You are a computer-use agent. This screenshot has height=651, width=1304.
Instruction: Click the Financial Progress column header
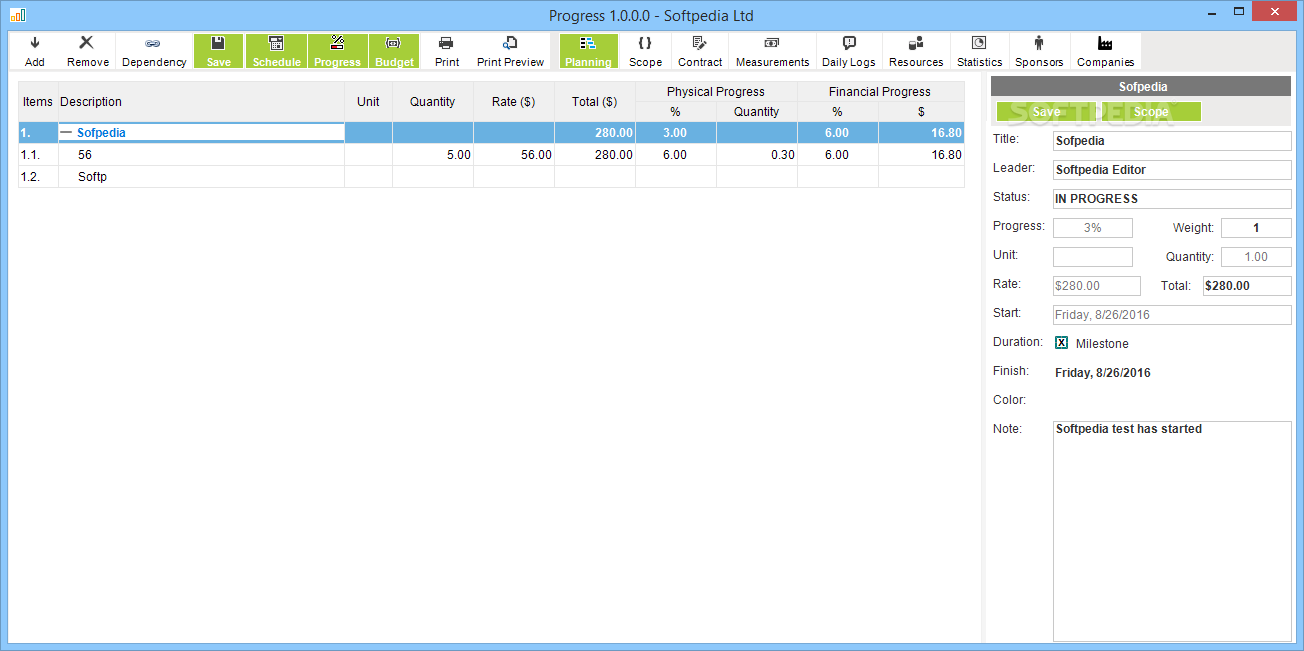[880, 92]
